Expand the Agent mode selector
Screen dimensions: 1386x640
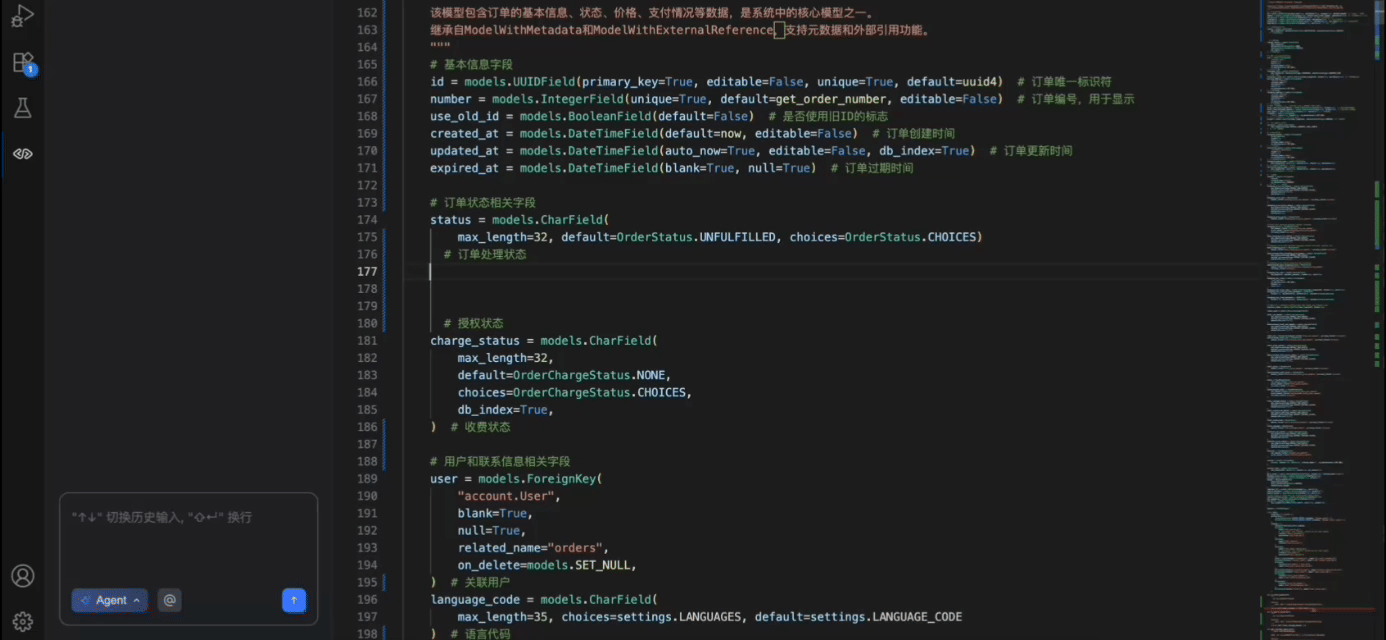point(110,600)
